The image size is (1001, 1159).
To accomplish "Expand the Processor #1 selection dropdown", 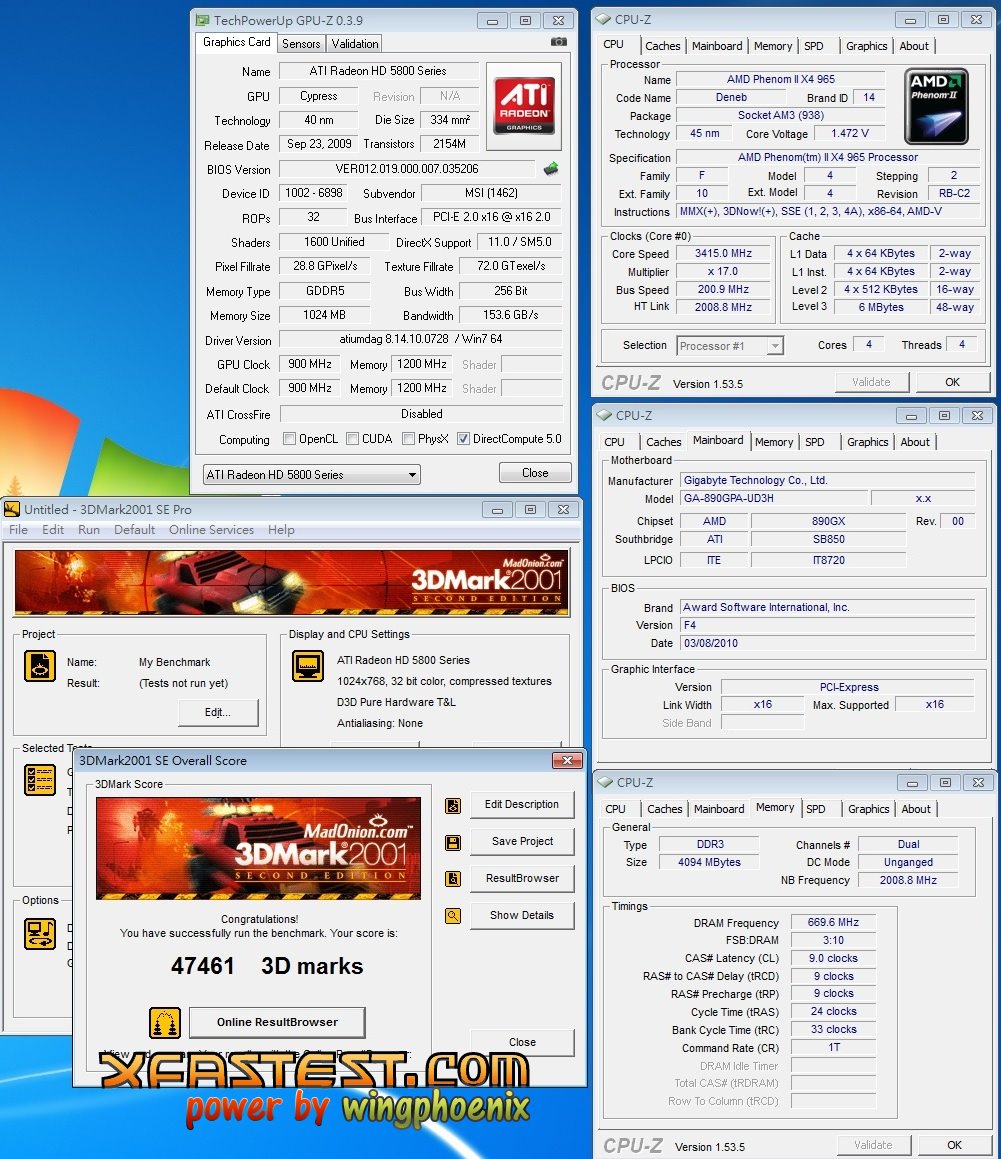I will tap(729, 346).
